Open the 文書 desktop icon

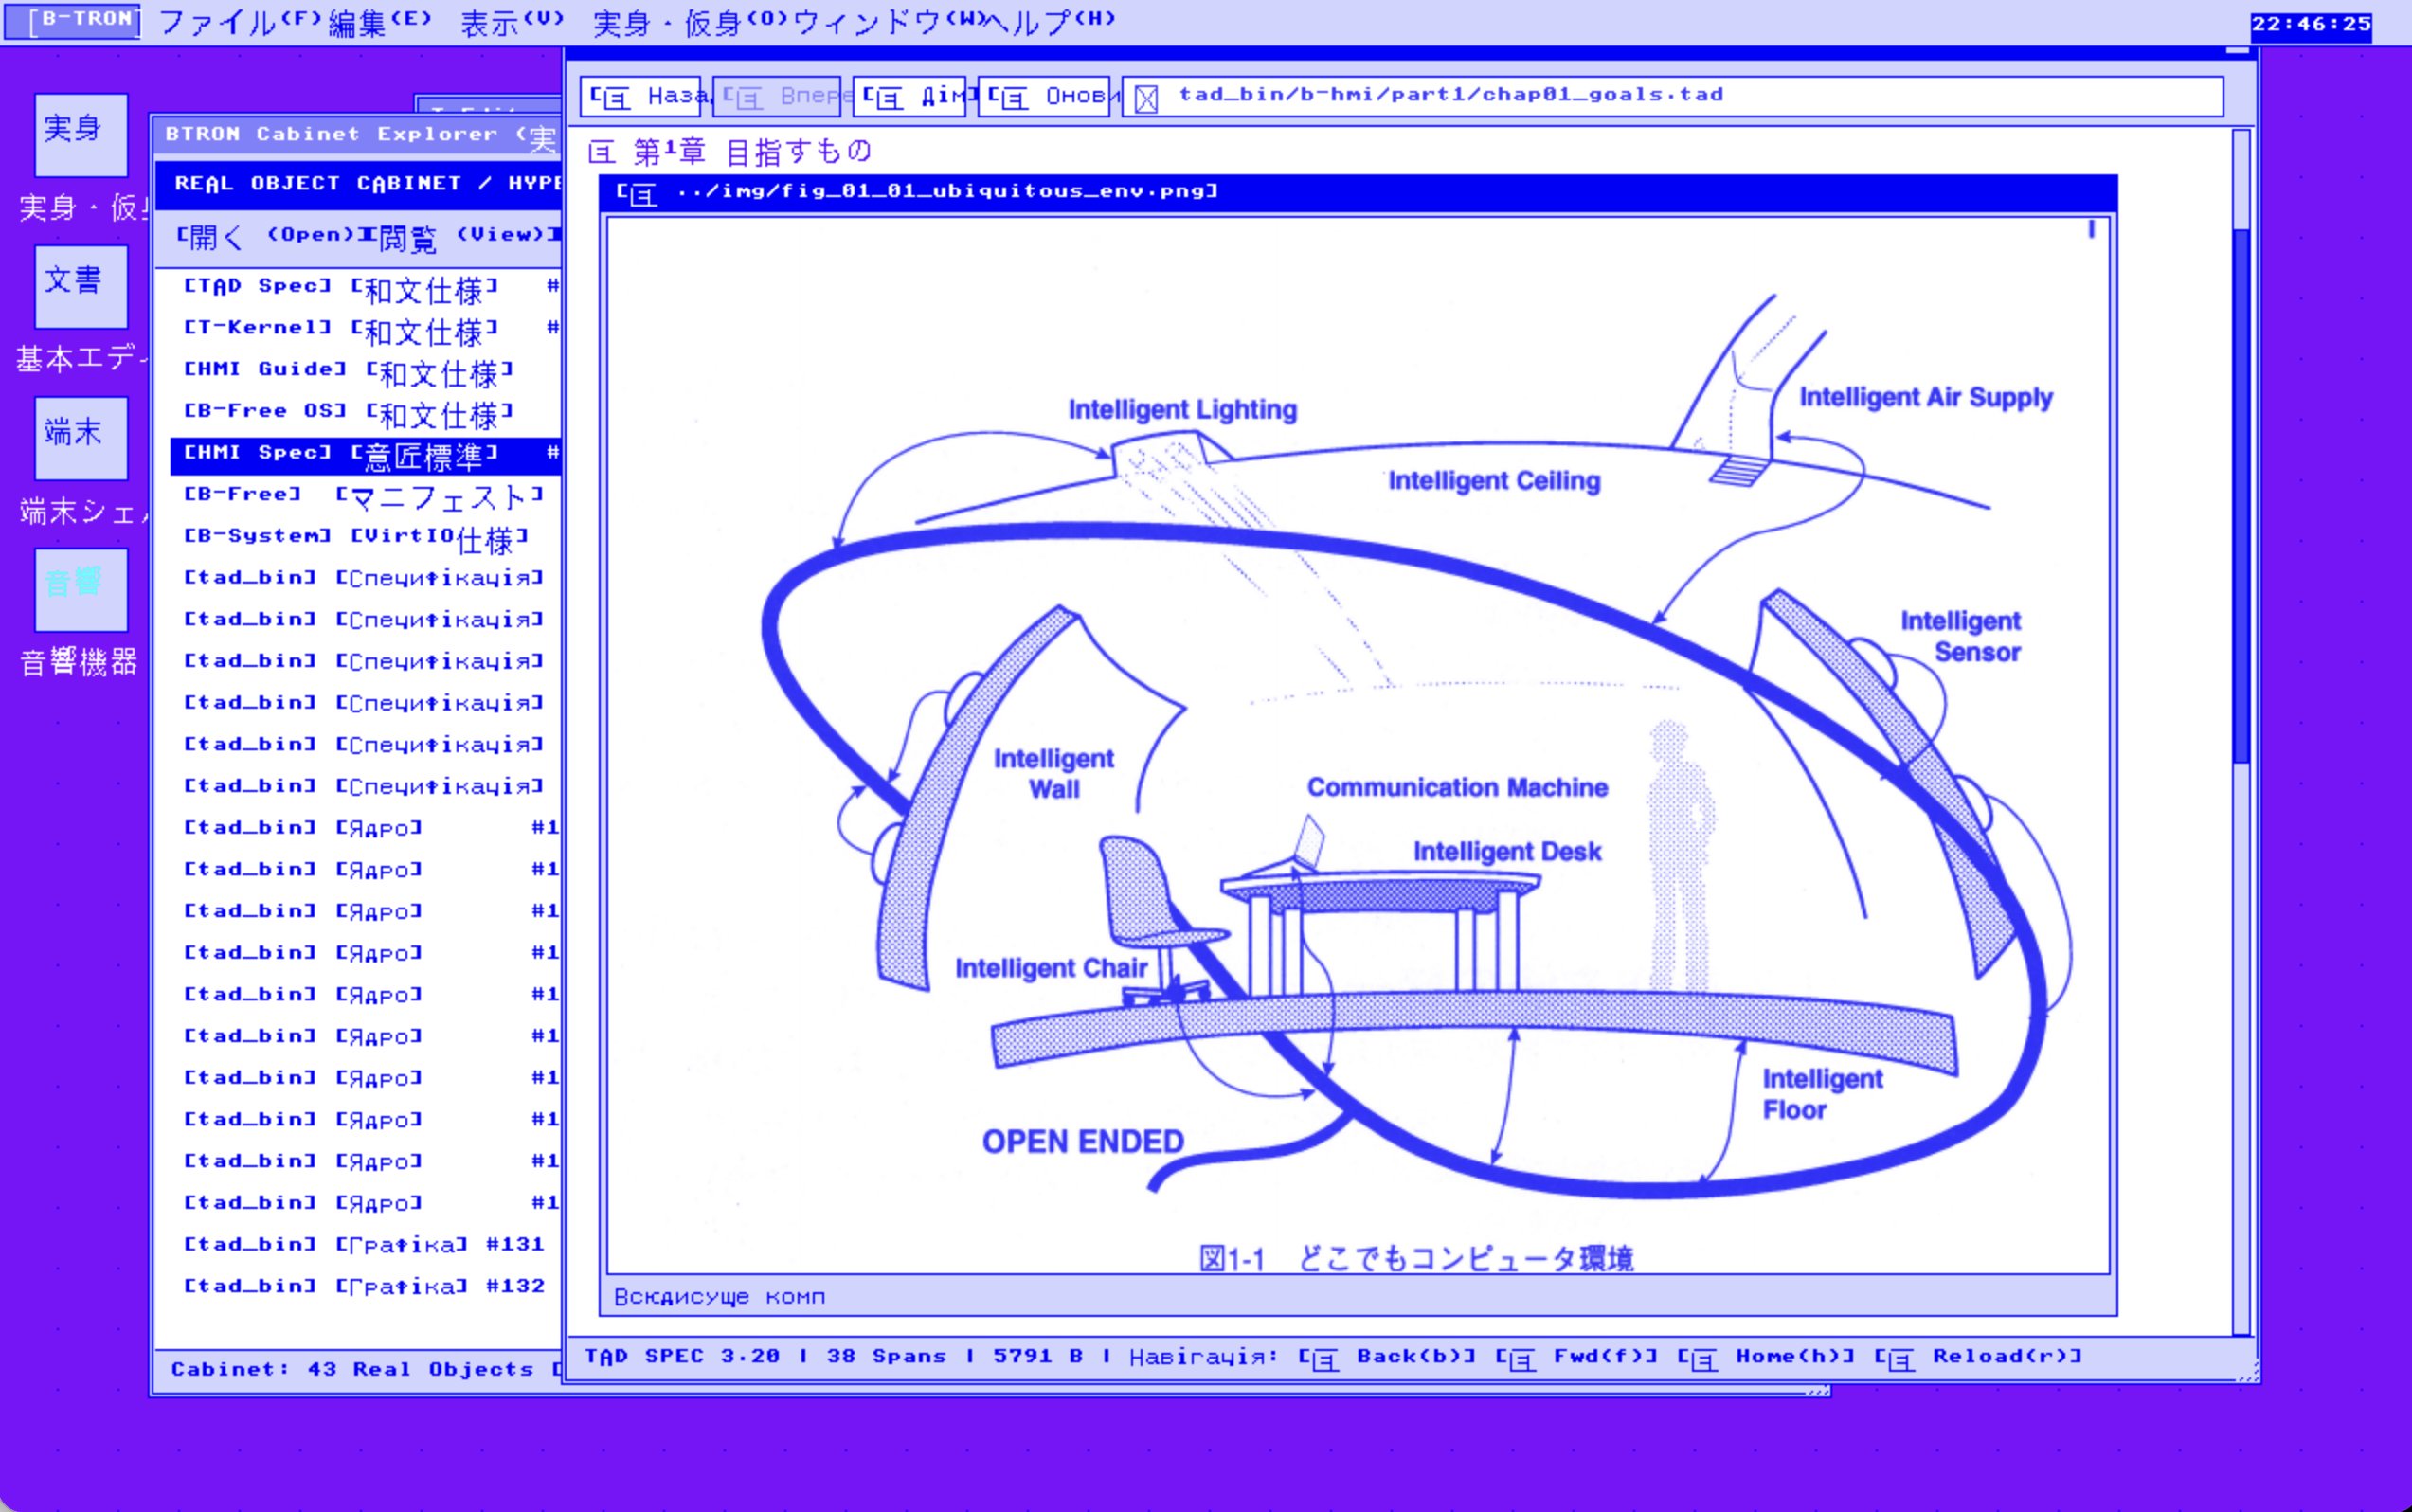81,286
